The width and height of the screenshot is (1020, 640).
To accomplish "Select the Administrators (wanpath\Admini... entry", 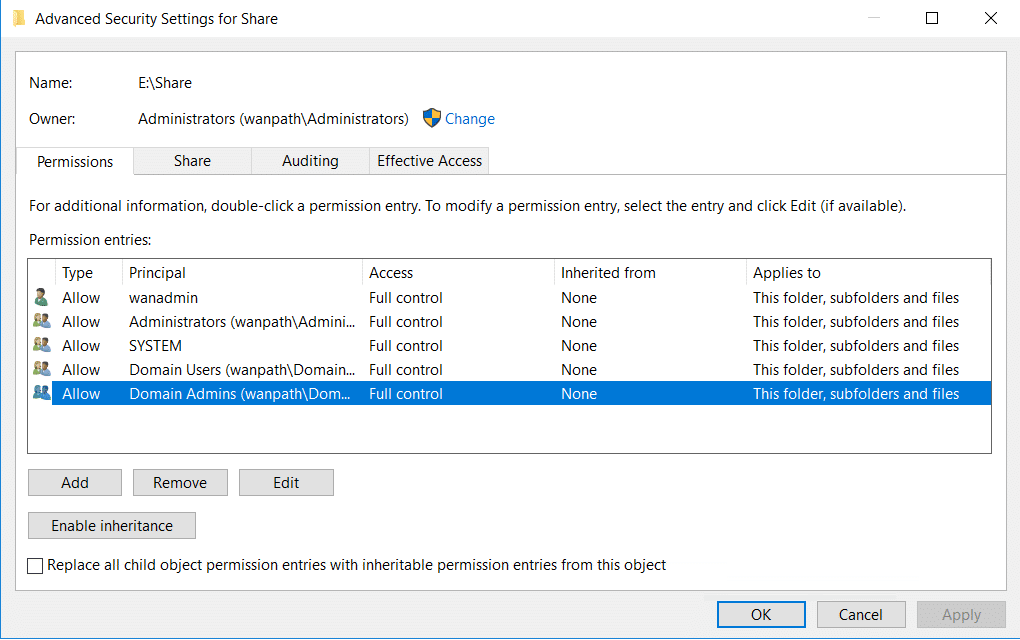I will click(x=509, y=322).
